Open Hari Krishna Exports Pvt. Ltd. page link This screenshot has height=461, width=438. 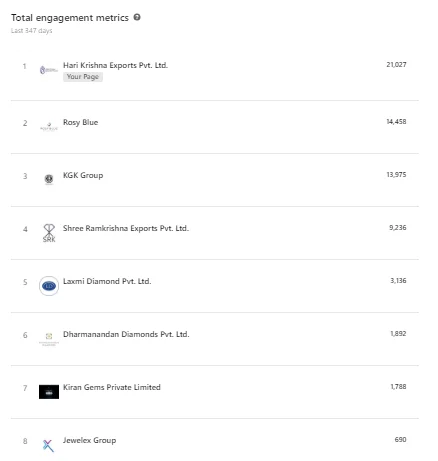tap(115, 65)
